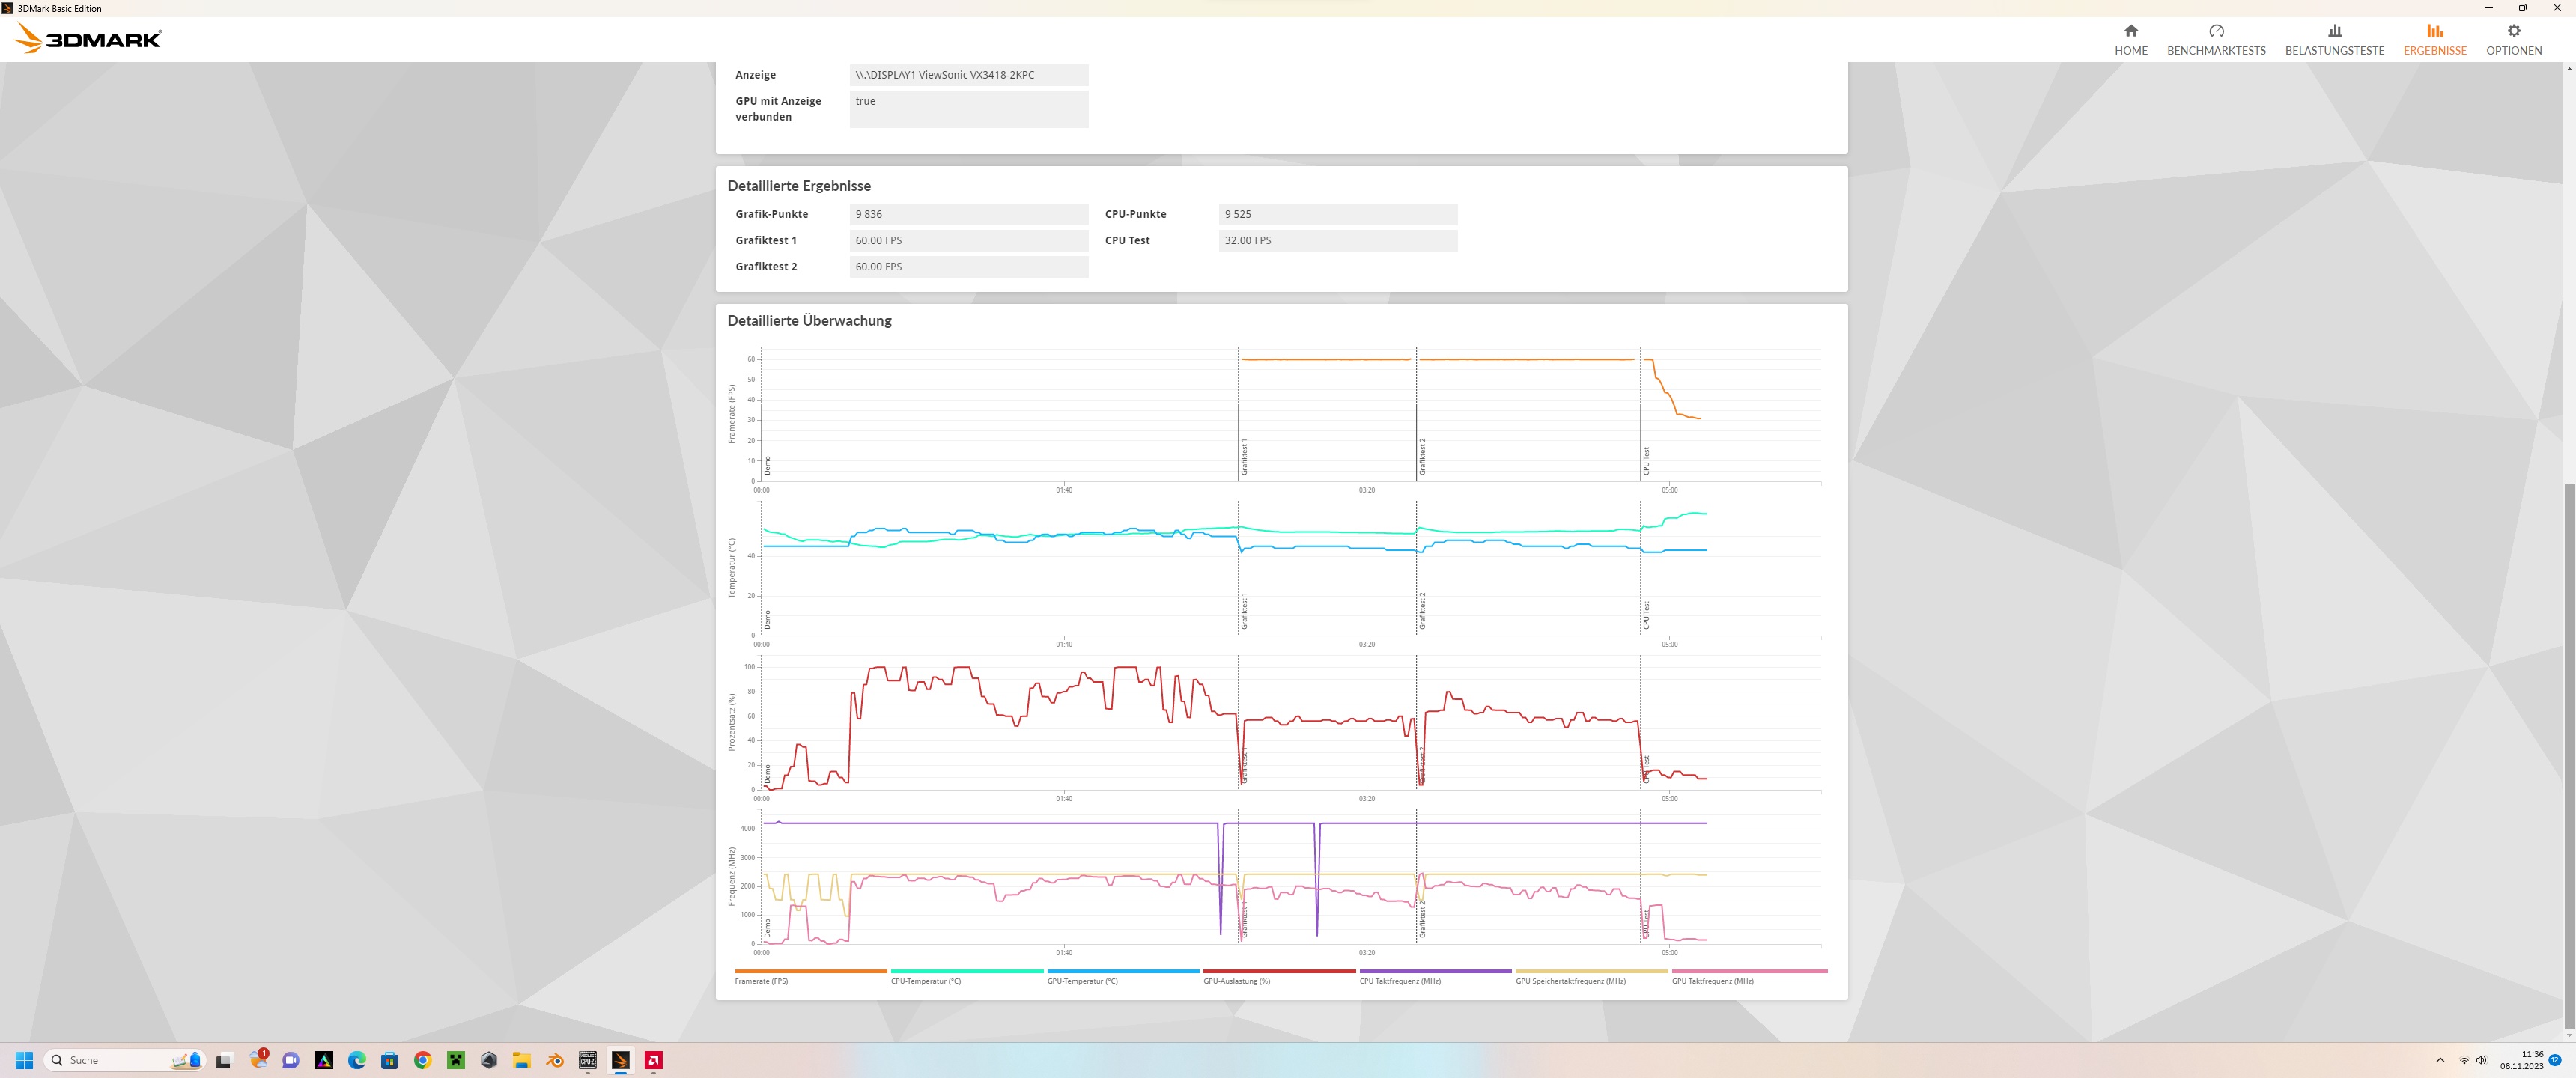Go to the Home tab
The image size is (2576, 1078).
2130,39
